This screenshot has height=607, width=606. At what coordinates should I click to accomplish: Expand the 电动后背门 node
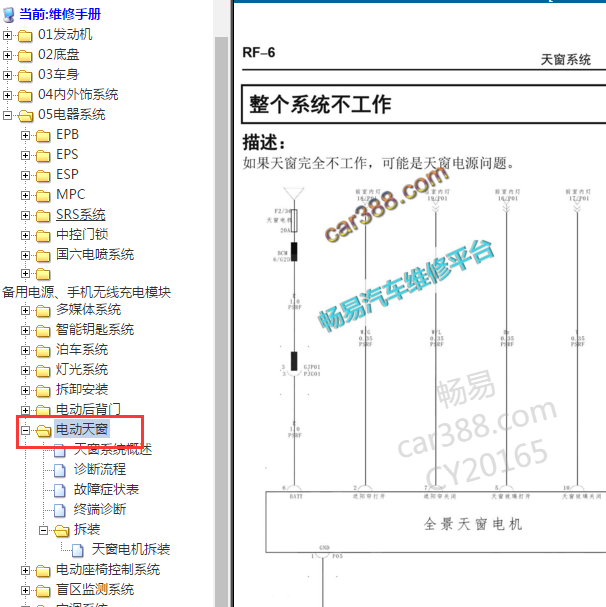pos(25,410)
